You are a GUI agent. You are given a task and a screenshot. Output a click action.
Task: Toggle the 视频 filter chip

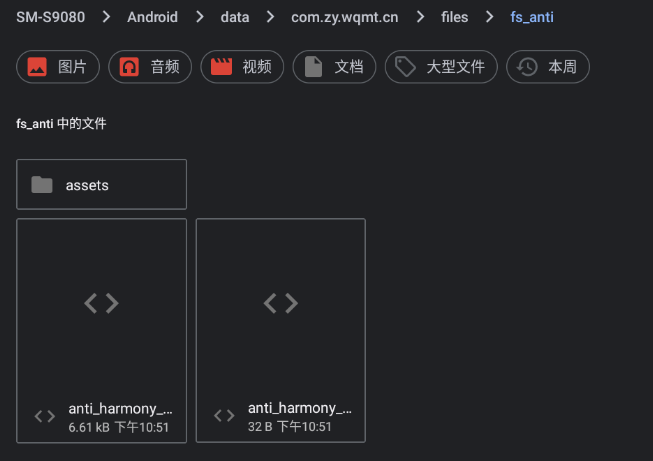coord(242,67)
